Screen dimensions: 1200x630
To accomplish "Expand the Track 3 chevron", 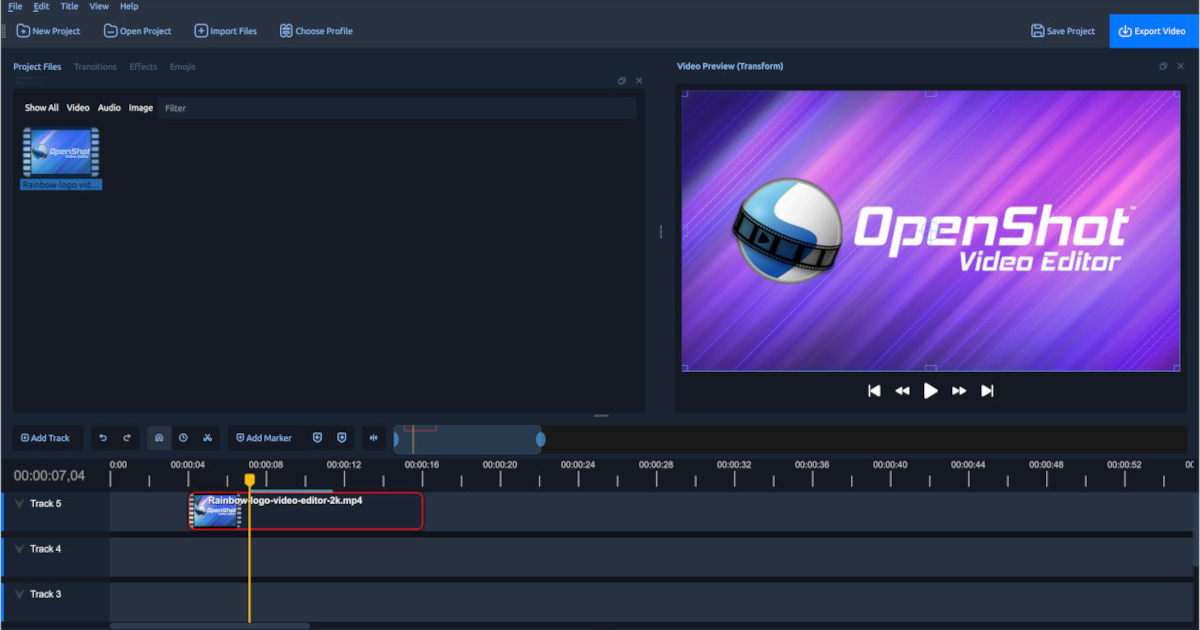I will tap(18, 593).
